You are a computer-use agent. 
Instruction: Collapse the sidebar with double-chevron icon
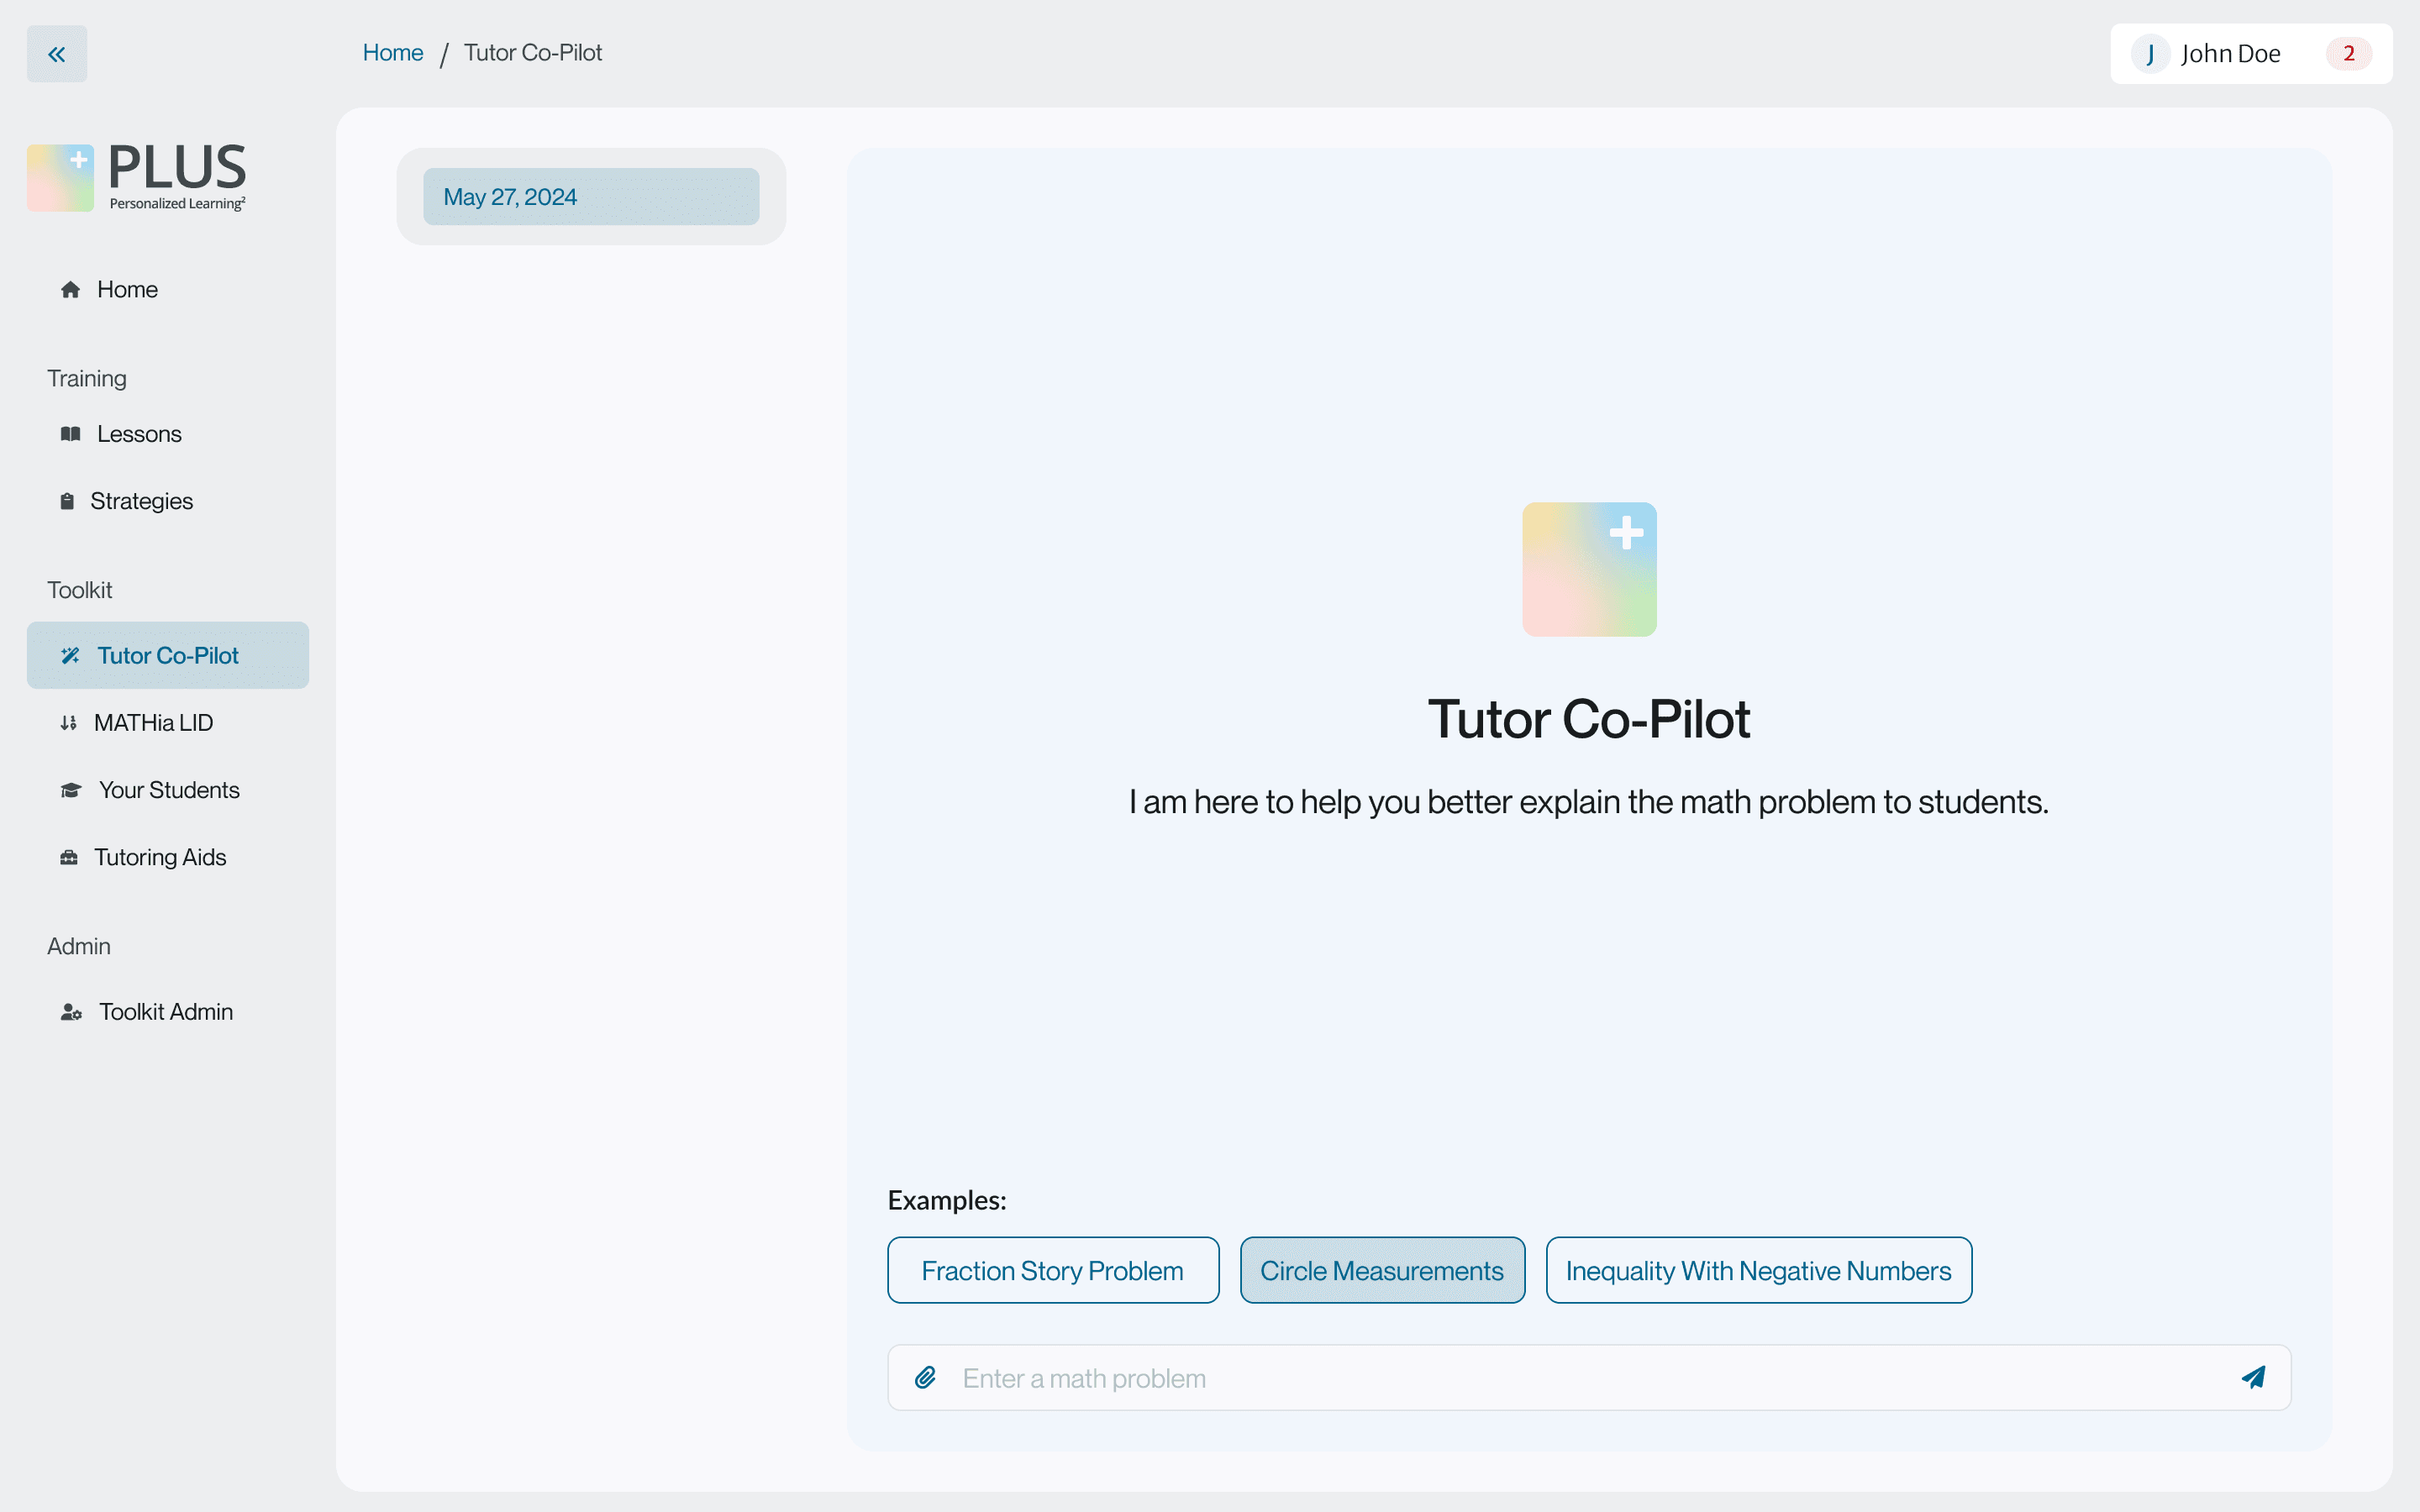(x=56, y=54)
